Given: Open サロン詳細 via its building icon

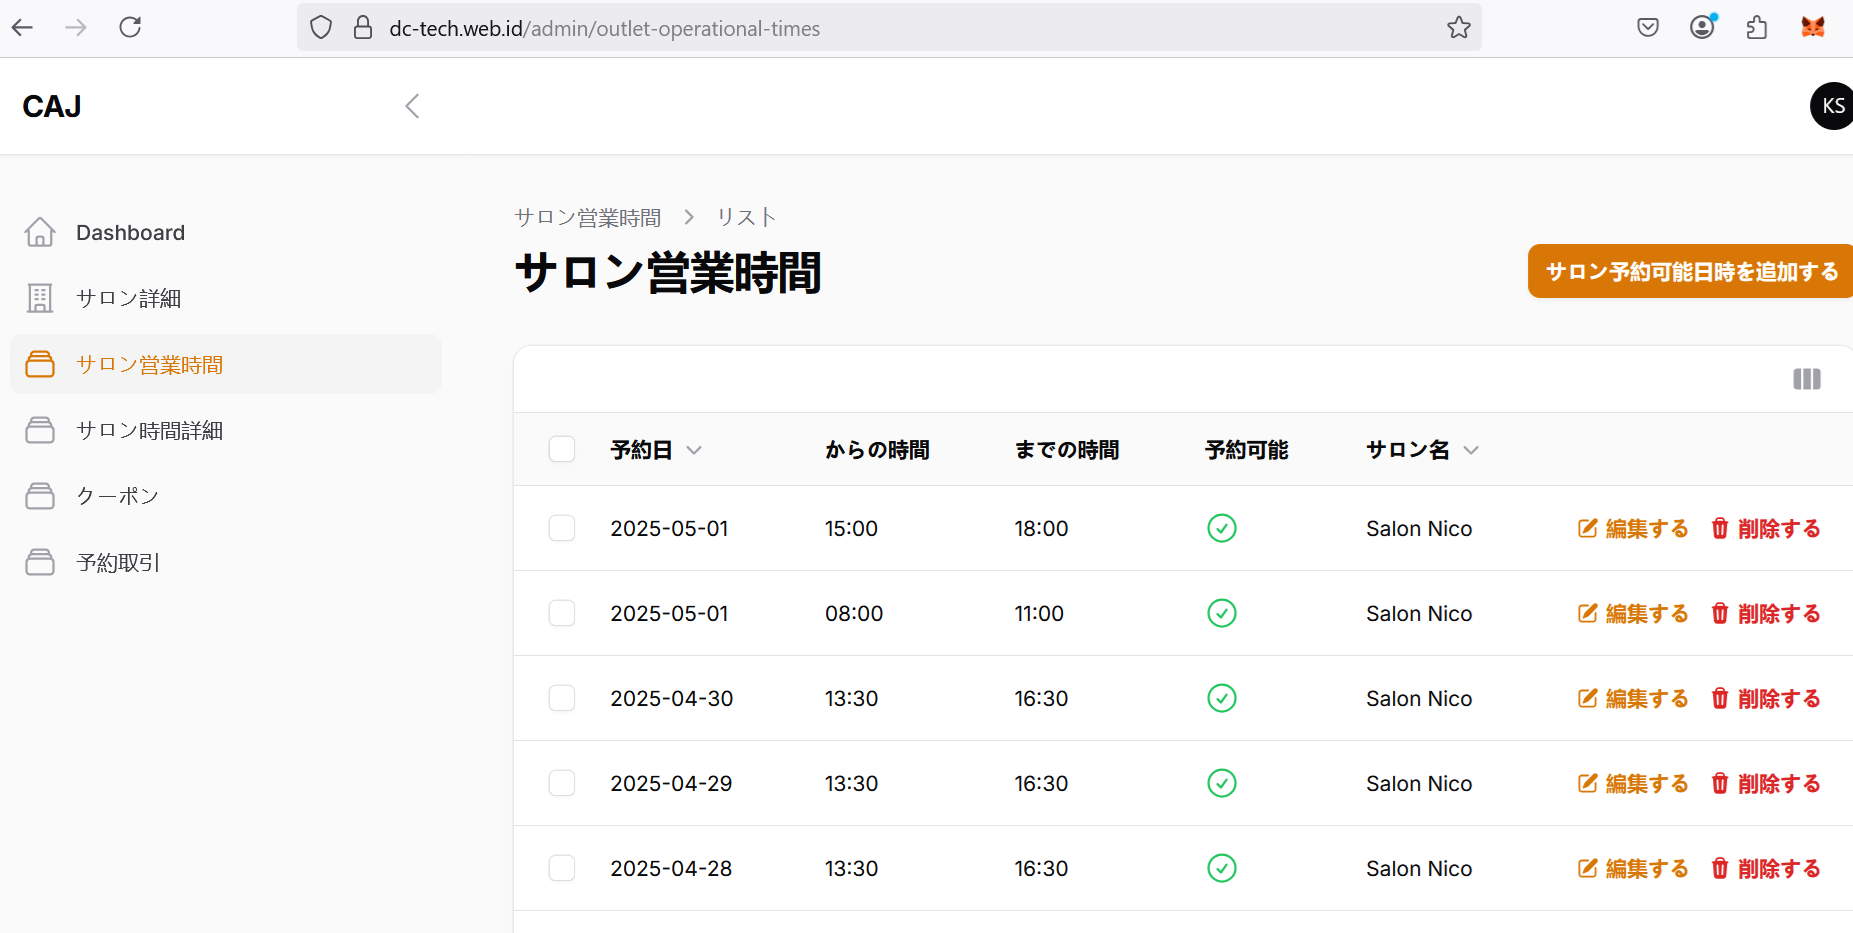Looking at the screenshot, I should coord(40,297).
